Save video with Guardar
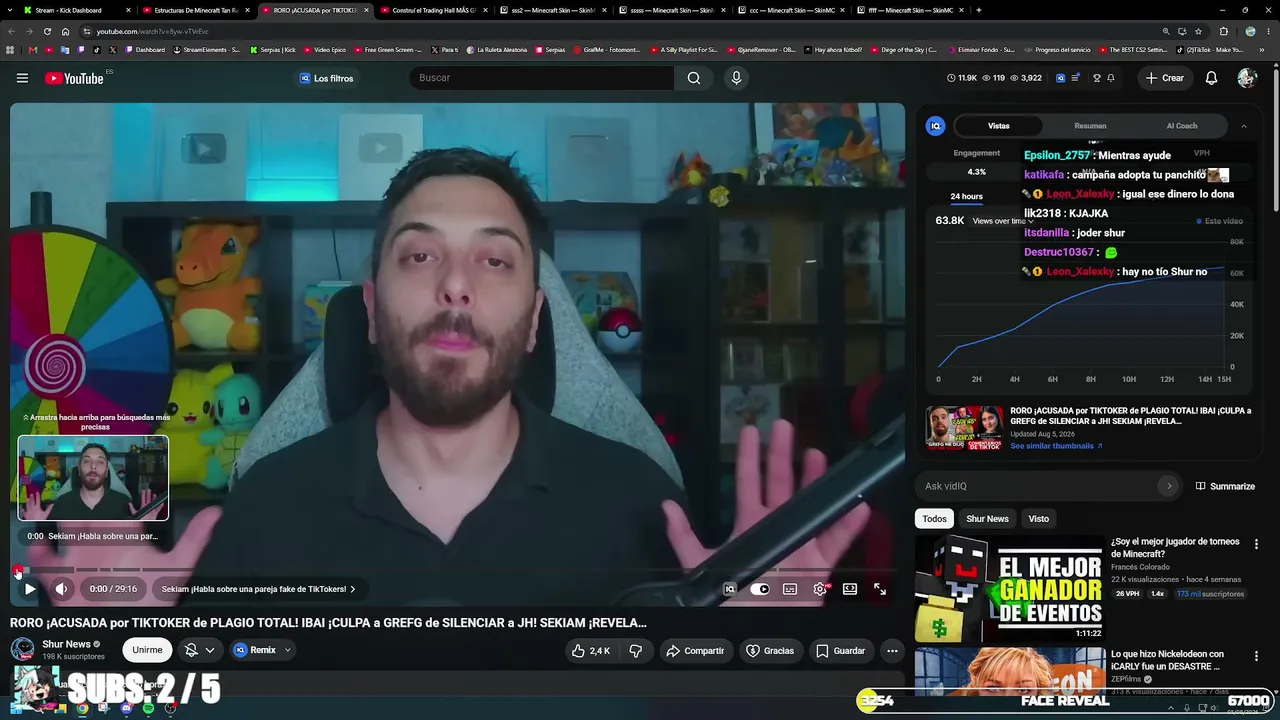 click(x=840, y=651)
